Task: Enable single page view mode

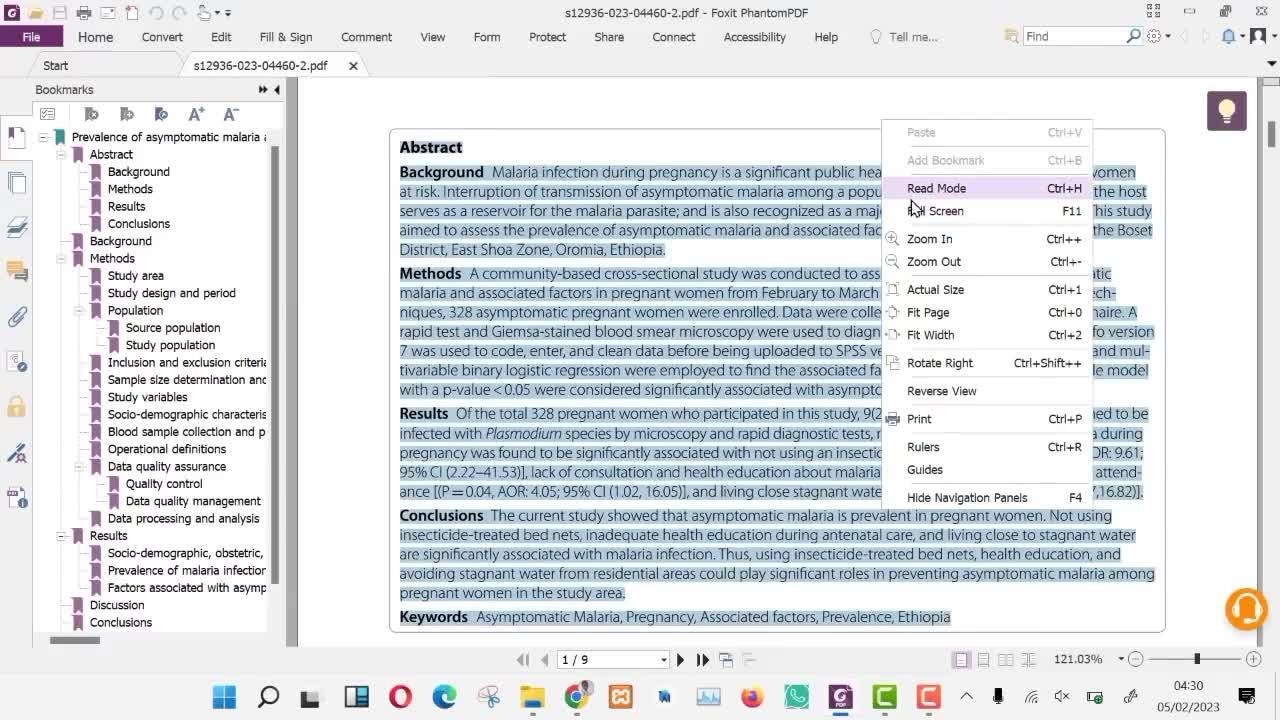Action: click(x=961, y=660)
